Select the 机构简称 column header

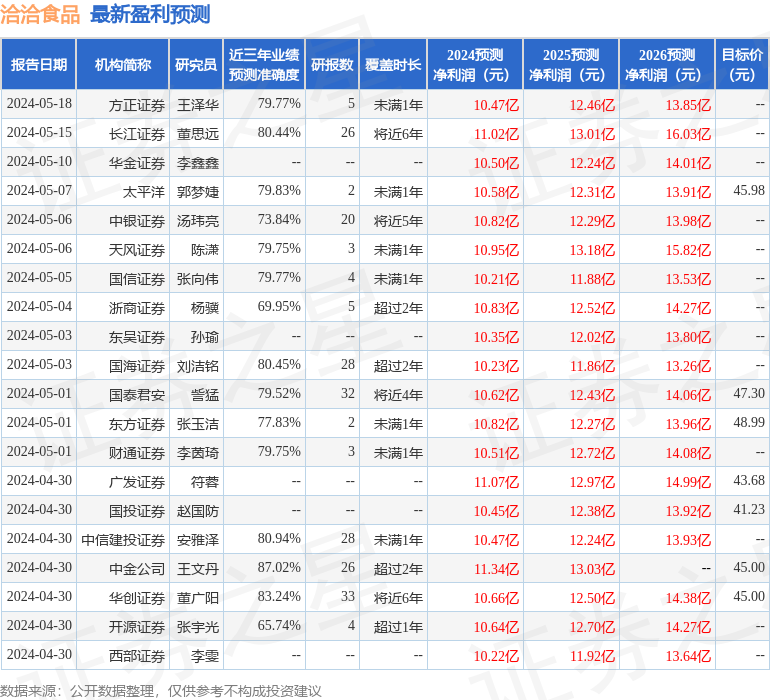coord(123,64)
